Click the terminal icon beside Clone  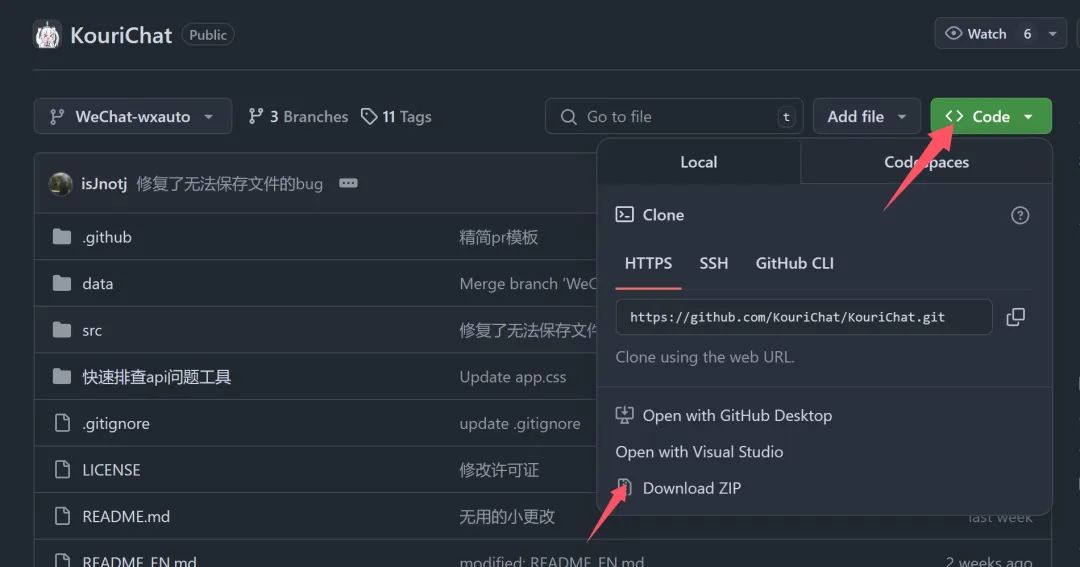pos(625,214)
